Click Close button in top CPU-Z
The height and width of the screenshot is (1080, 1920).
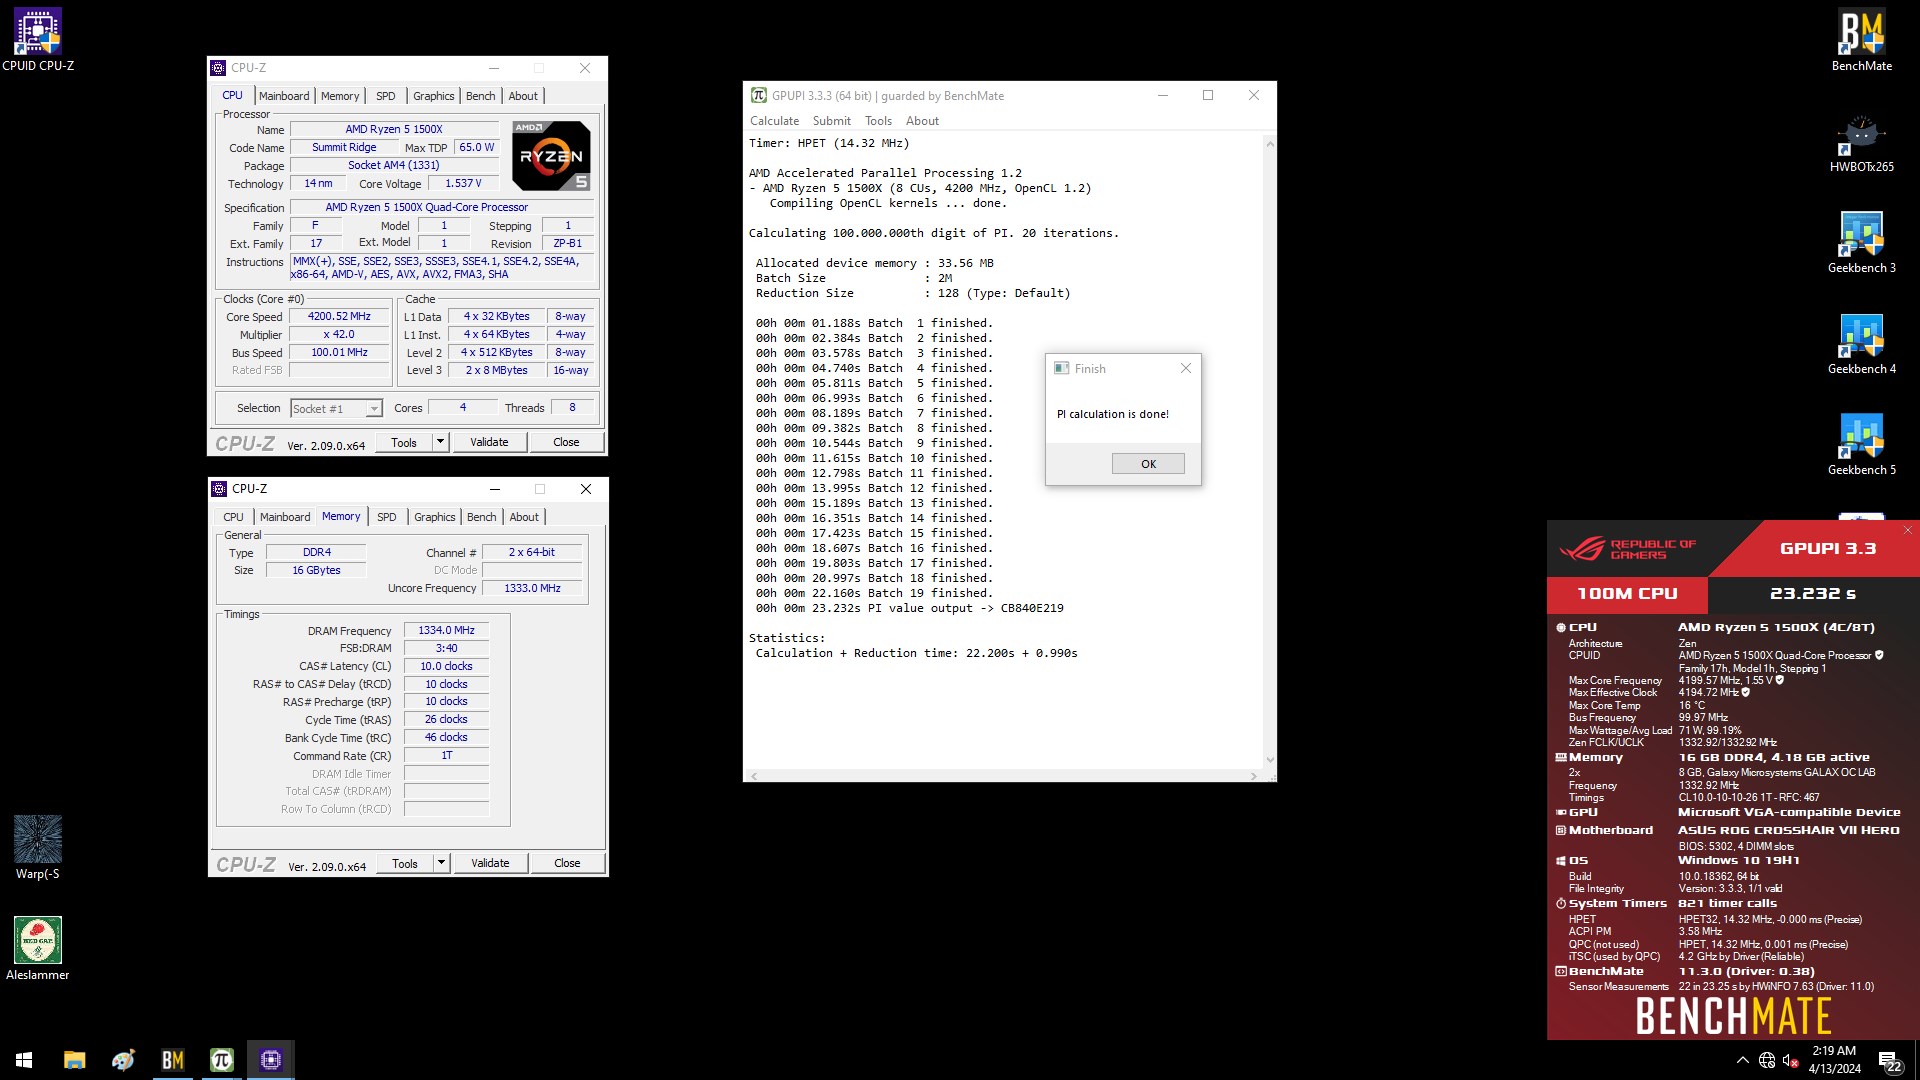tap(566, 442)
